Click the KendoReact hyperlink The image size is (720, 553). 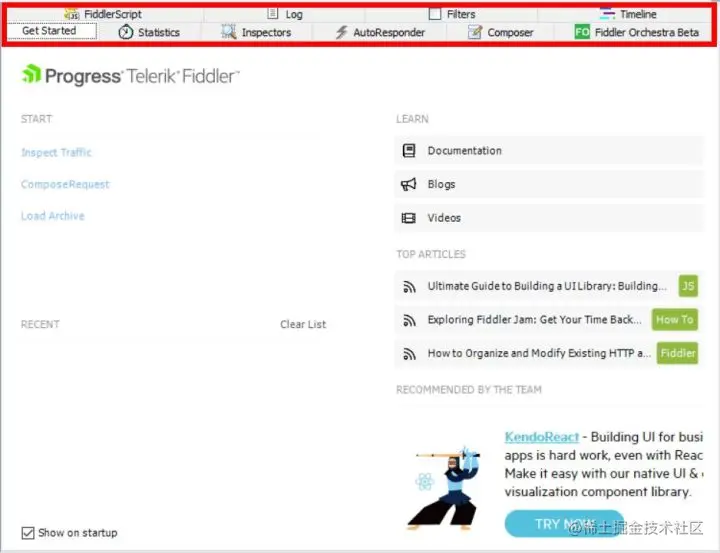[x=542, y=437]
